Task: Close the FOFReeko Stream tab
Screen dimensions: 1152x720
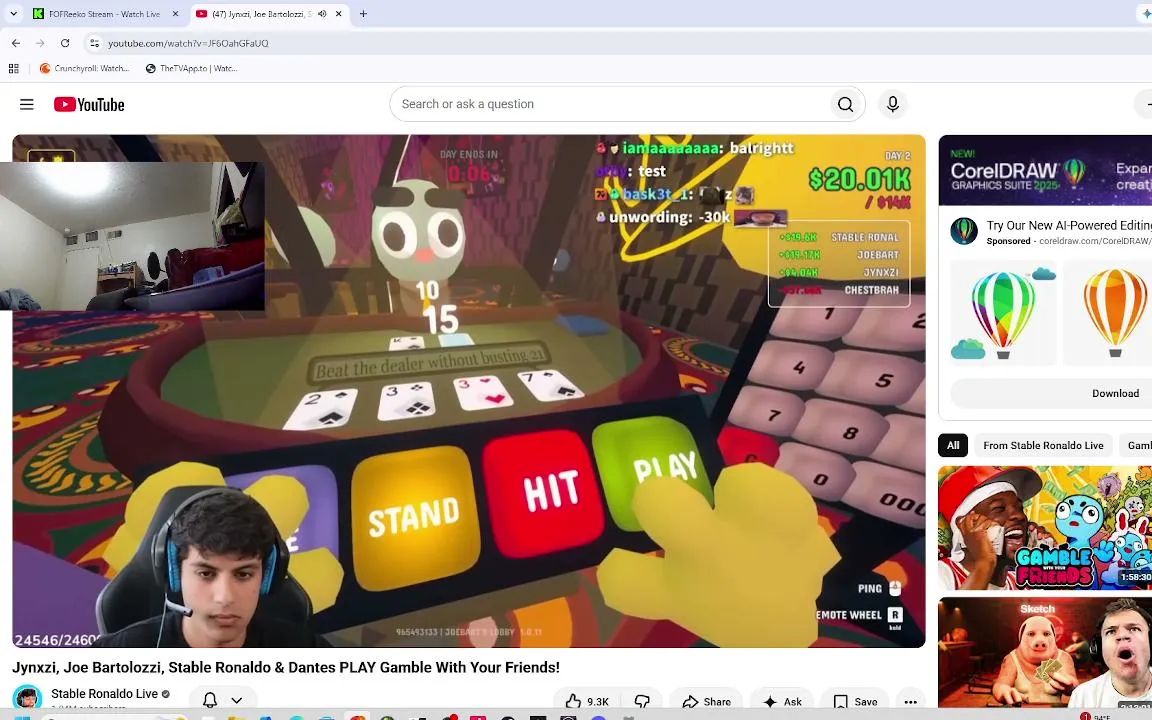Action: (175, 14)
